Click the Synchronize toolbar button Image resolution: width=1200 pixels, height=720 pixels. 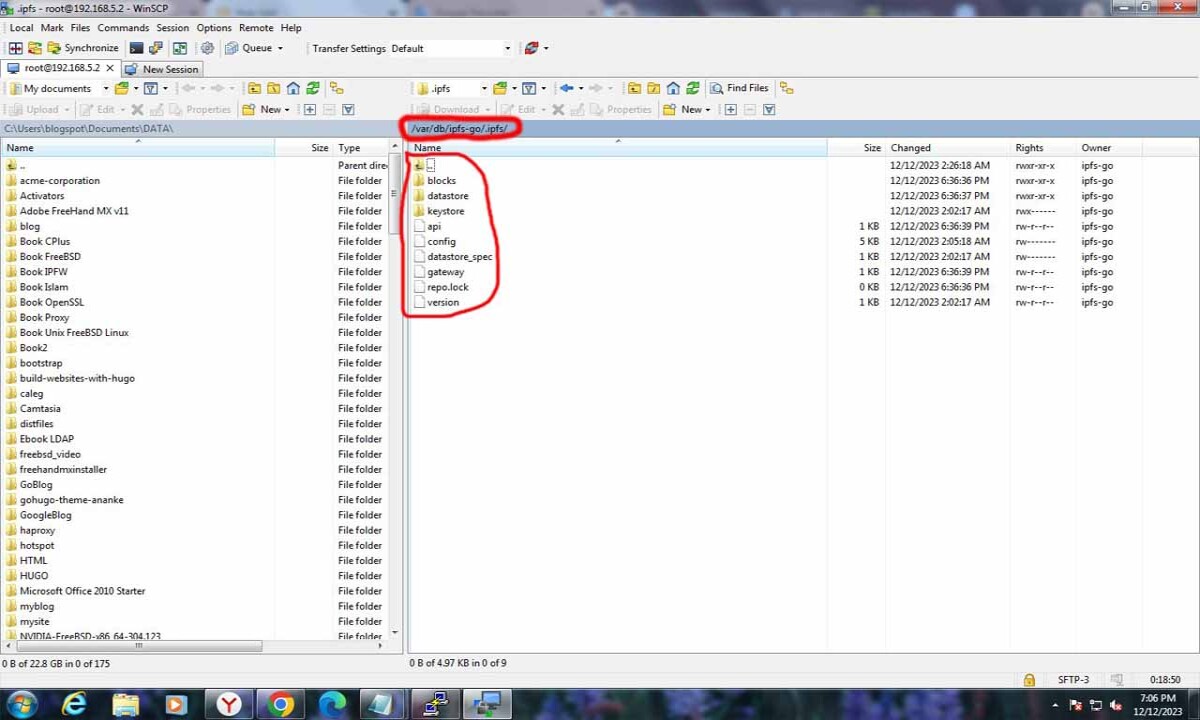click(x=82, y=48)
